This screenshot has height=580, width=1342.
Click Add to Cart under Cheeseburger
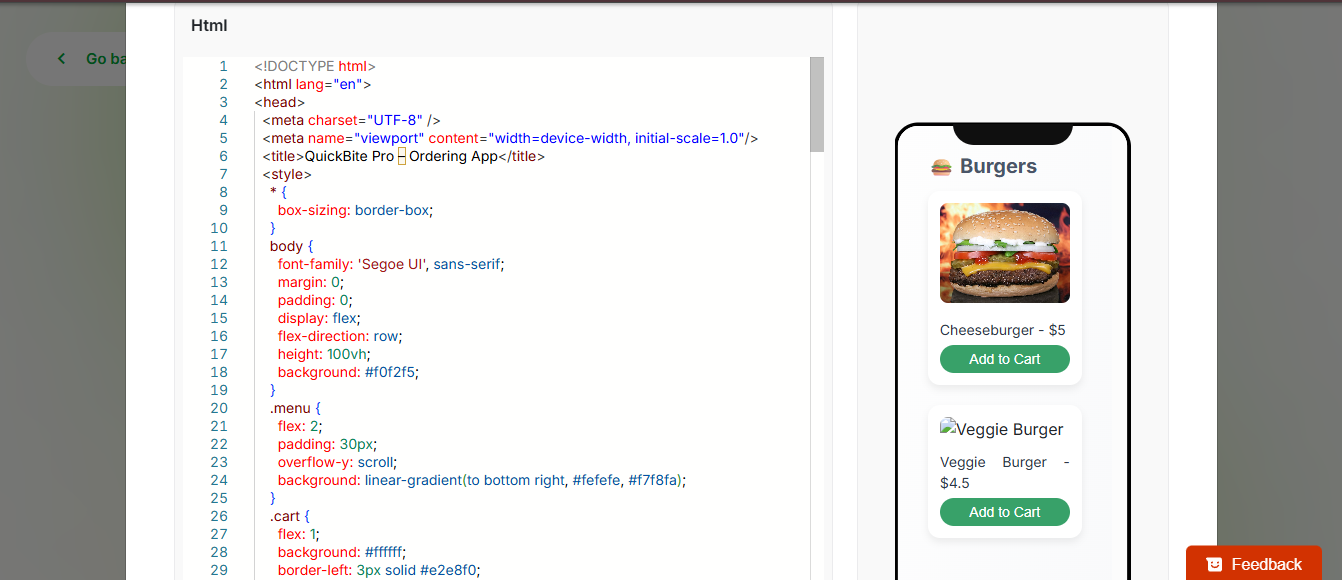[x=1004, y=358]
